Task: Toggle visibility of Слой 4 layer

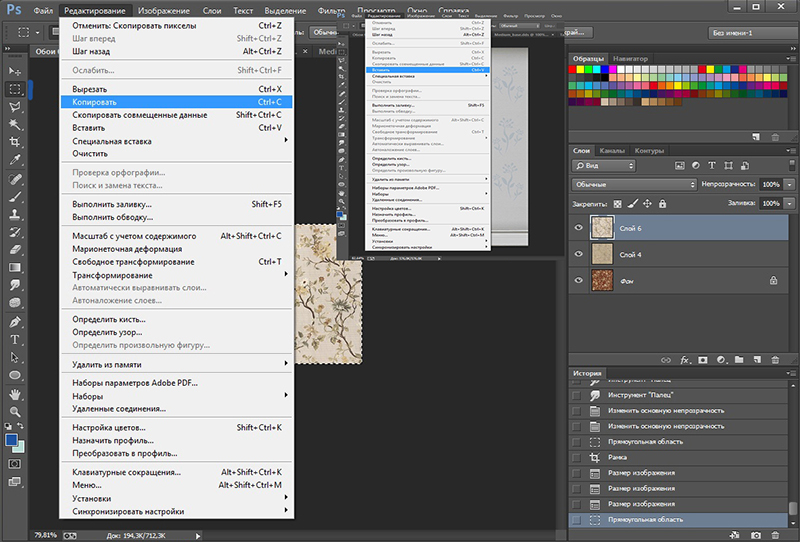Action: click(578, 255)
